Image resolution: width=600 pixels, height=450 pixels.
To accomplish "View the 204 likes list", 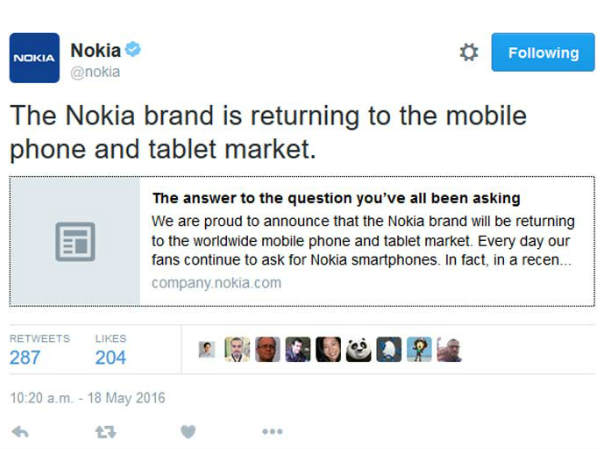I will point(110,357).
